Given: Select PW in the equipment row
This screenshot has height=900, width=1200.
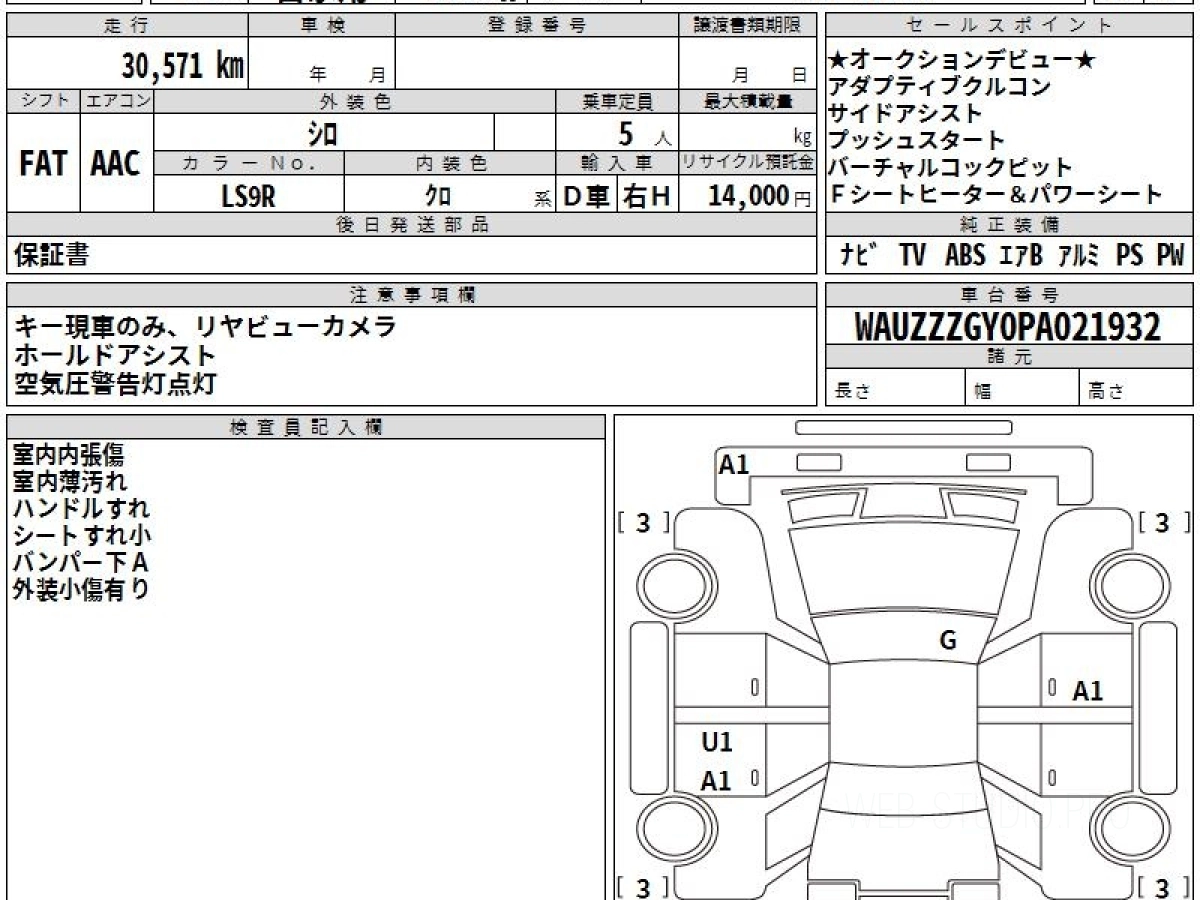Looking at the screenshot, I should [x=1170, y=255].
